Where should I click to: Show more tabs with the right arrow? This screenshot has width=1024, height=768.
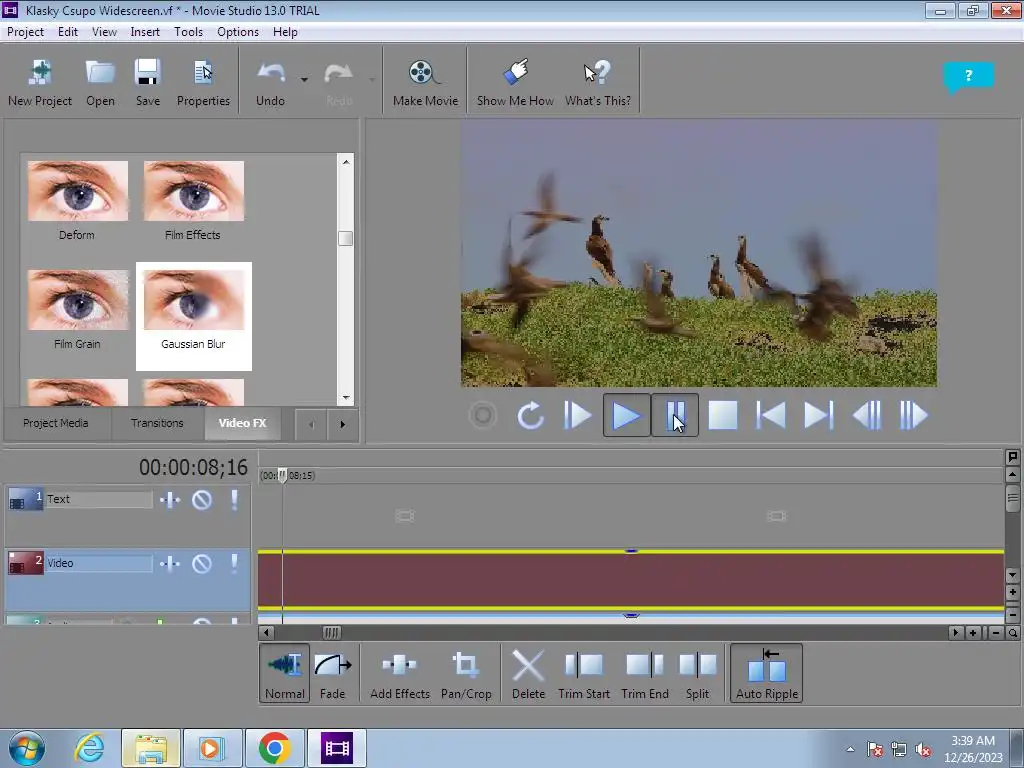point(342,424)
